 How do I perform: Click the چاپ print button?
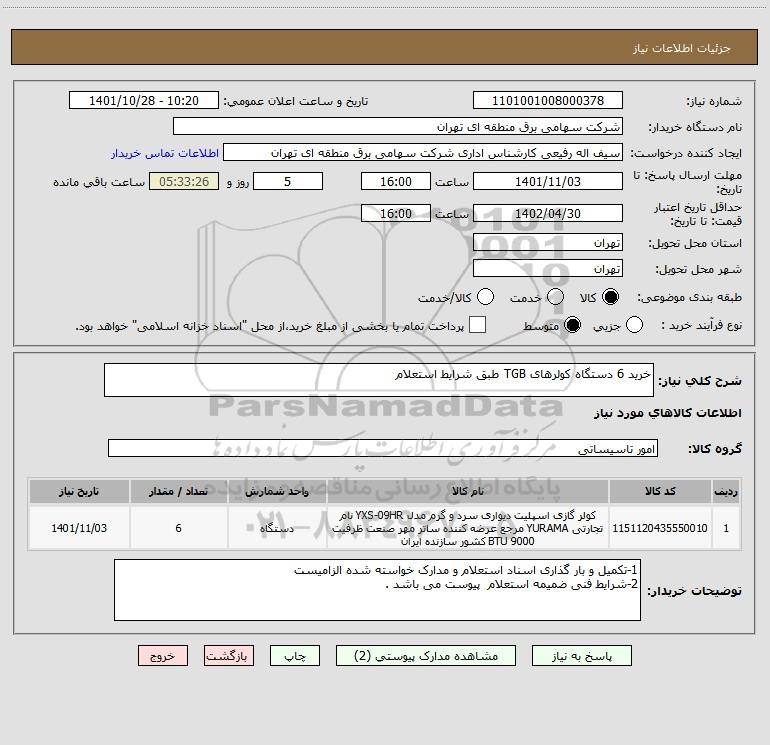(295, 656)
